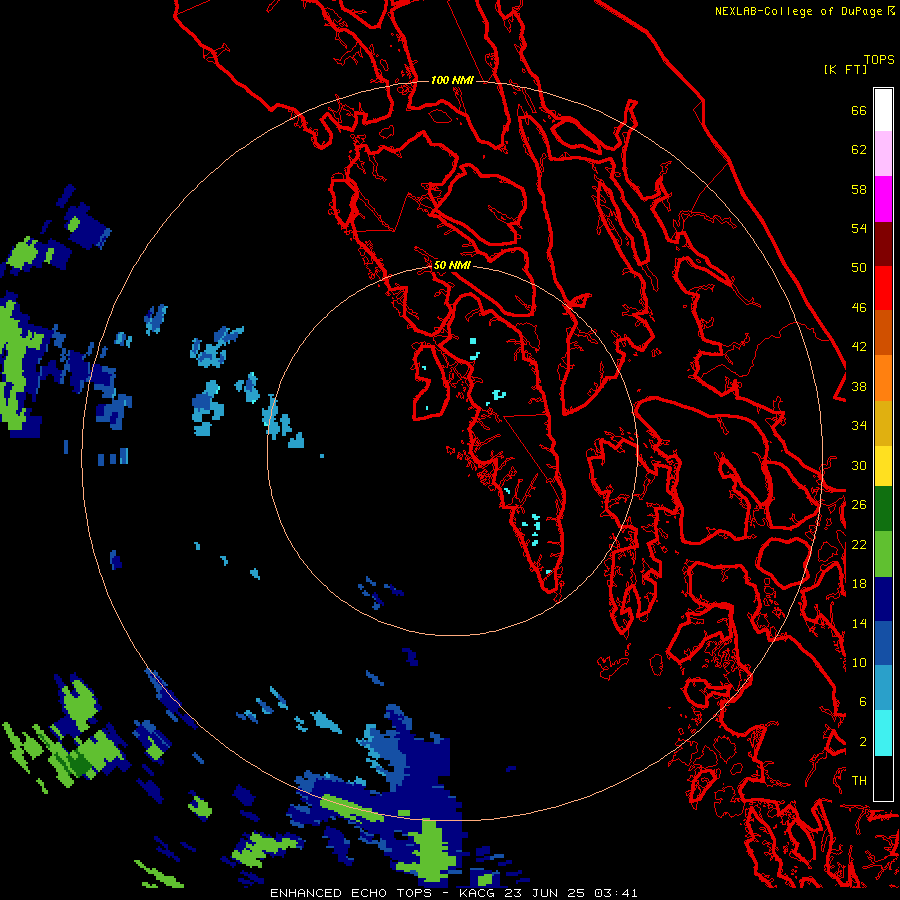Click the legend value '42'
900x900 pixels.
(859, 347)
